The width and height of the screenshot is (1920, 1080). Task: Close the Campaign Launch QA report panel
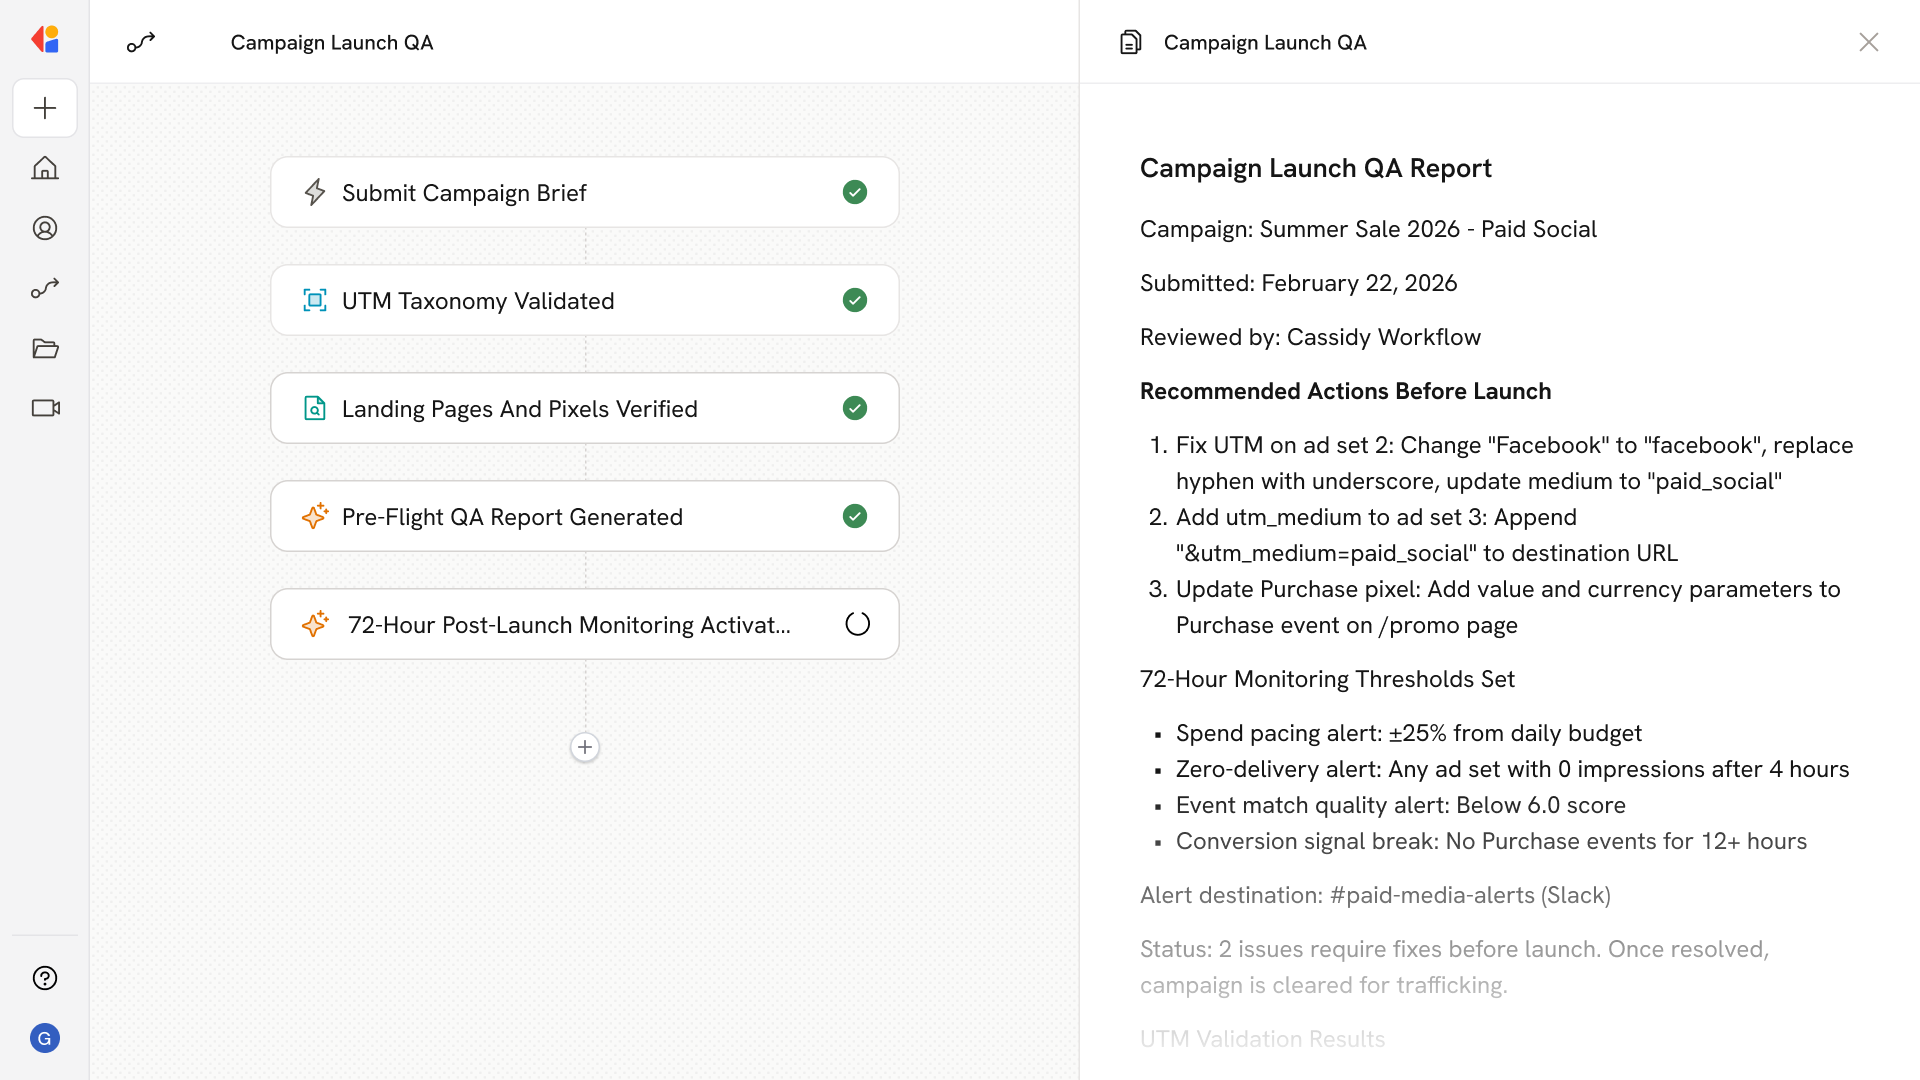tap(1868, 42)
